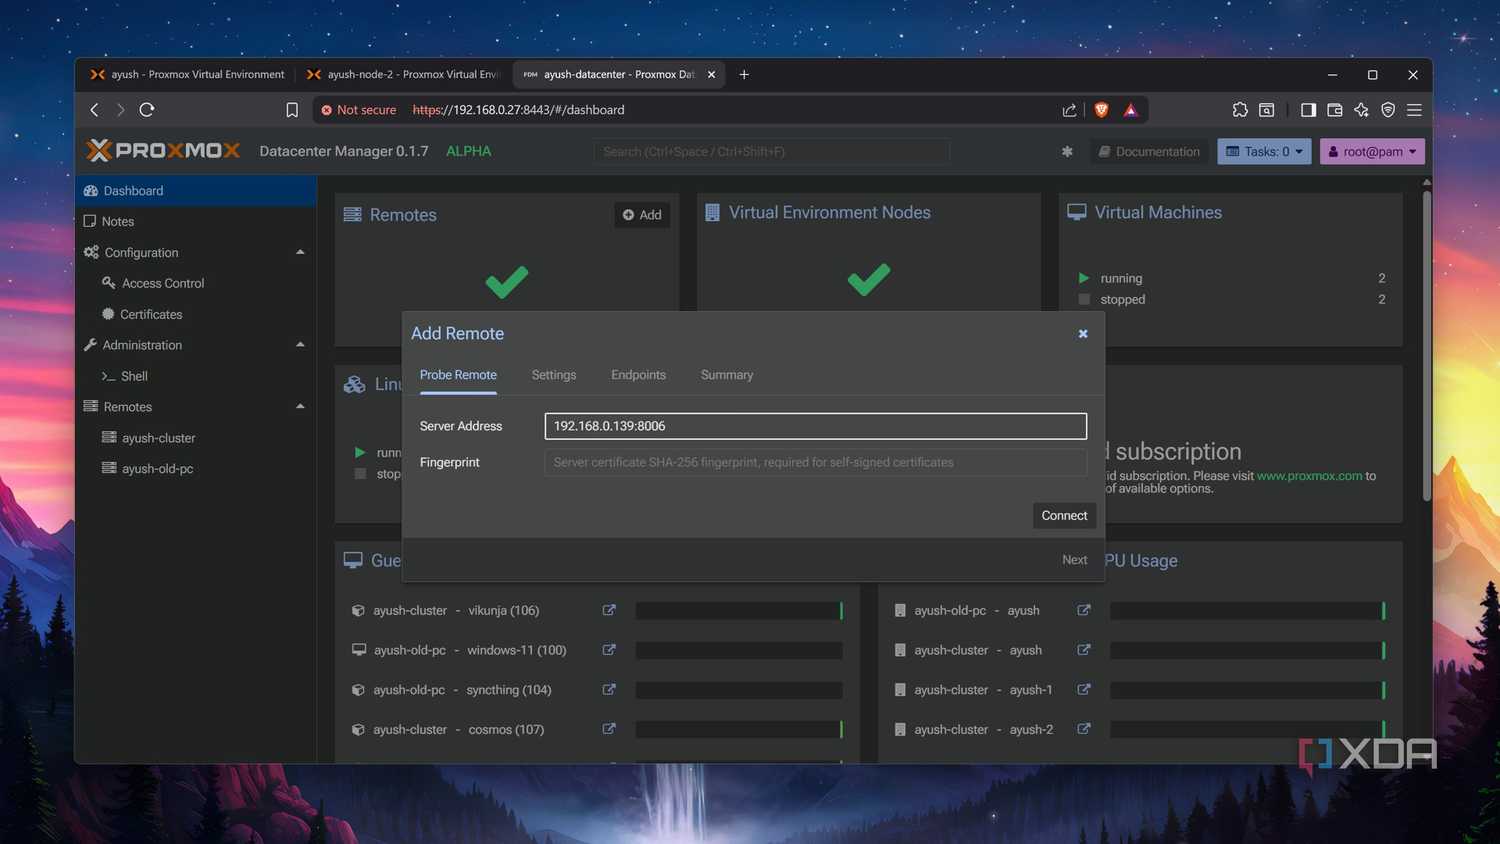
Task: Open windows-11 (100) external link icon
Action: (609, 650)
